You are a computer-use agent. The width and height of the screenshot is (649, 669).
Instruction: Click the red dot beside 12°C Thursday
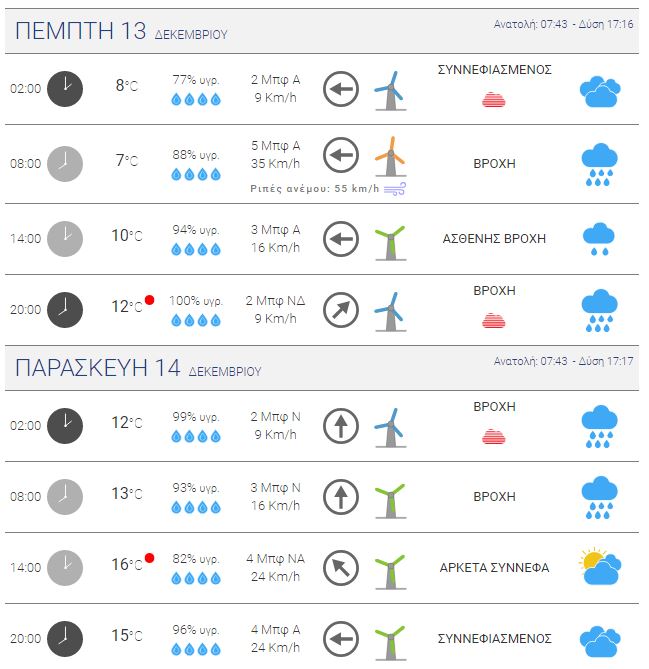149,300
